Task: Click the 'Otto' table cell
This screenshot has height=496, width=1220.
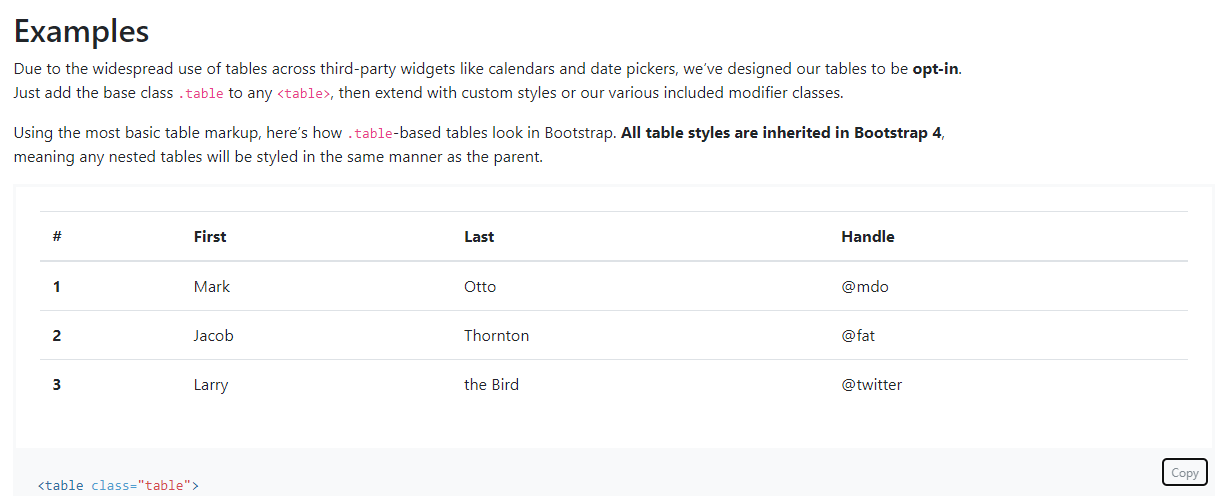Action: click(x=480, y=287)
